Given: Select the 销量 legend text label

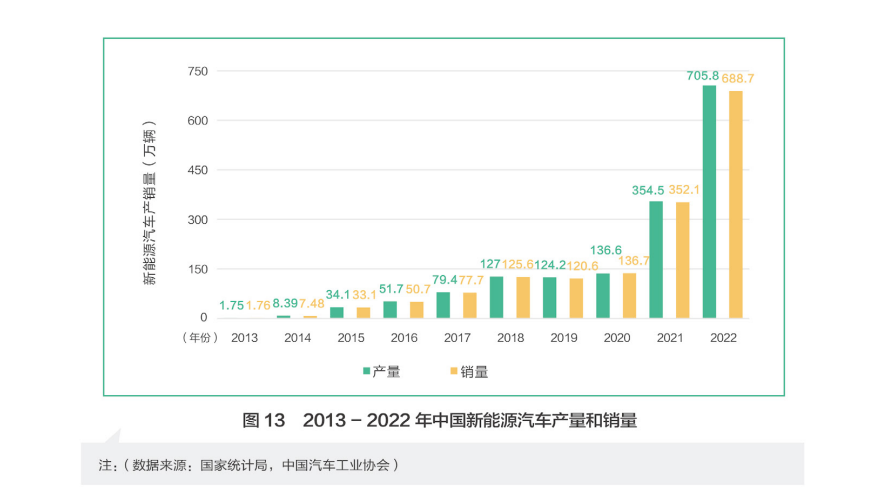Looking at the screenshot, I should coord(475,371).
